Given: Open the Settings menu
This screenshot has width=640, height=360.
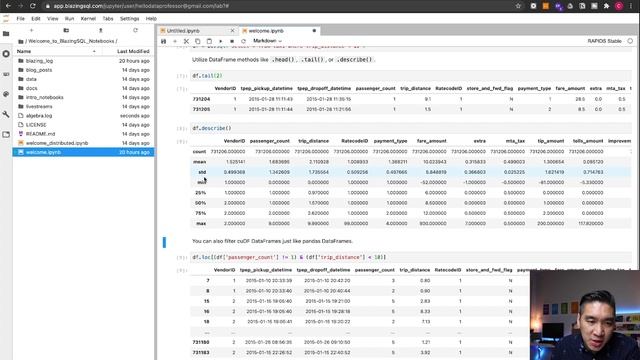Looking at the screenshot, I should pyautogui.click(x=129, y=19).
